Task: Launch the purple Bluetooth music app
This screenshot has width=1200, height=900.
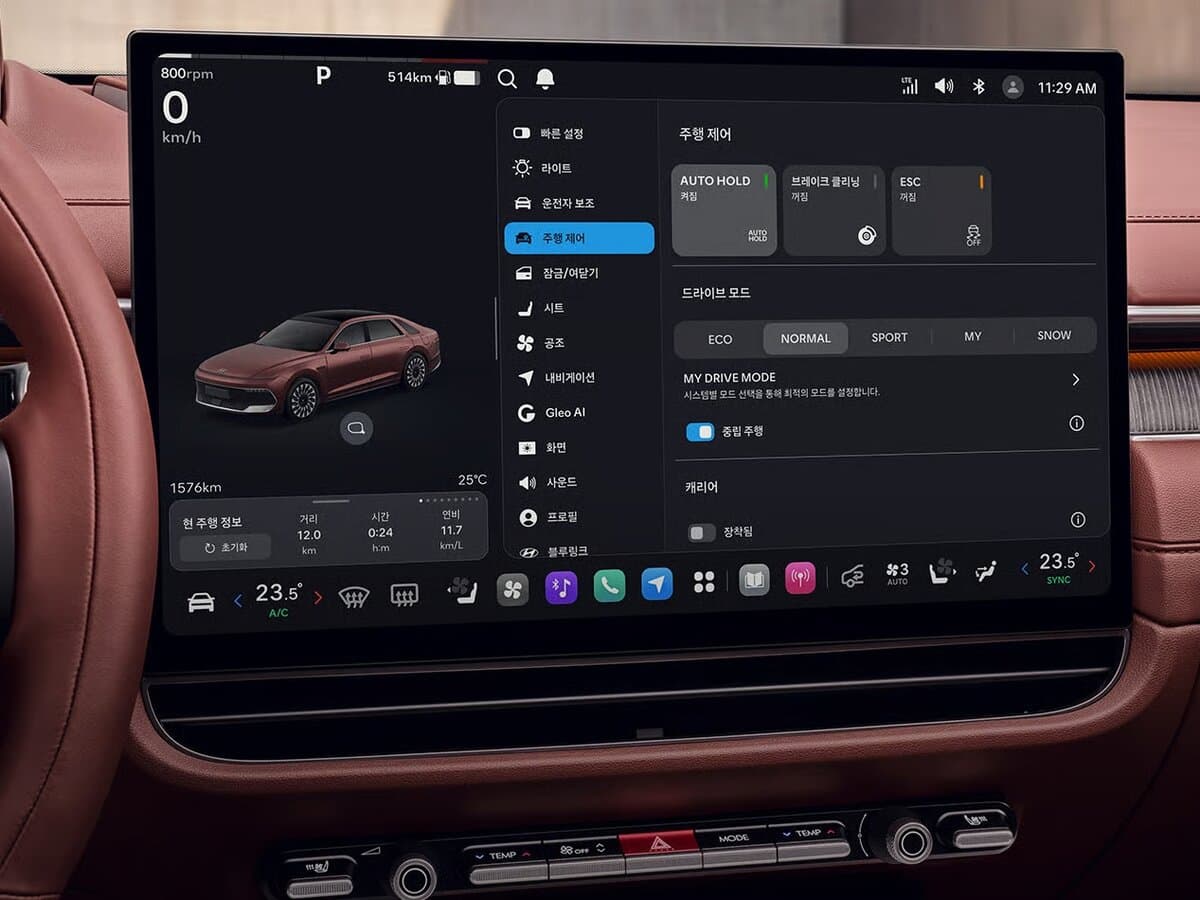Action: (561, 587)
